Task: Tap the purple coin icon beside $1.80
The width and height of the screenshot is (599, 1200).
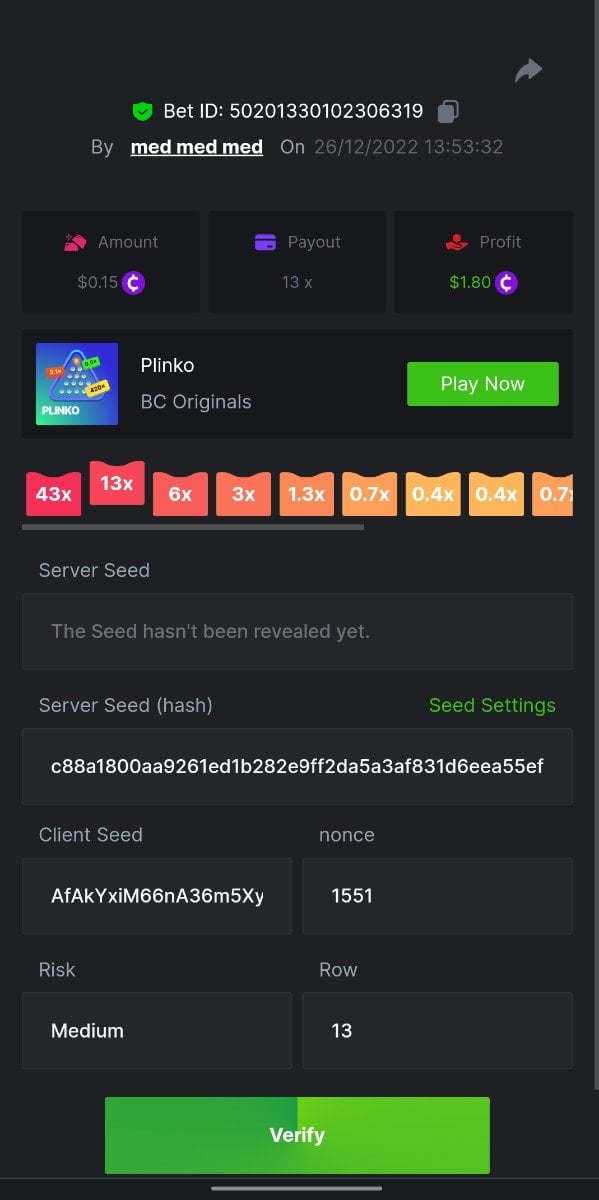Action: [x=506, y=283]
